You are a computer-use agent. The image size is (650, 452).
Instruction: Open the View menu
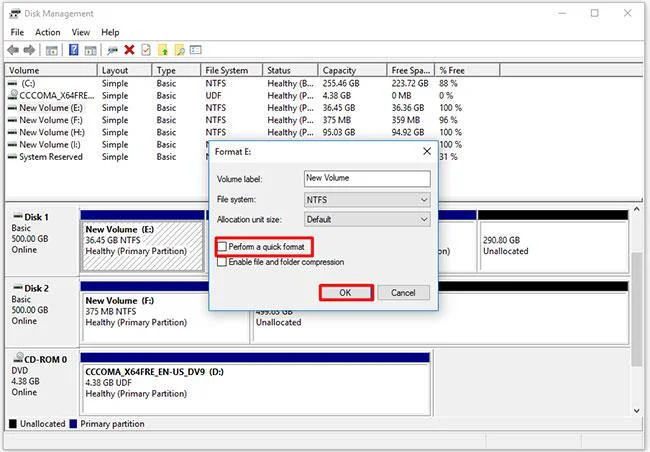coord(80,32)
